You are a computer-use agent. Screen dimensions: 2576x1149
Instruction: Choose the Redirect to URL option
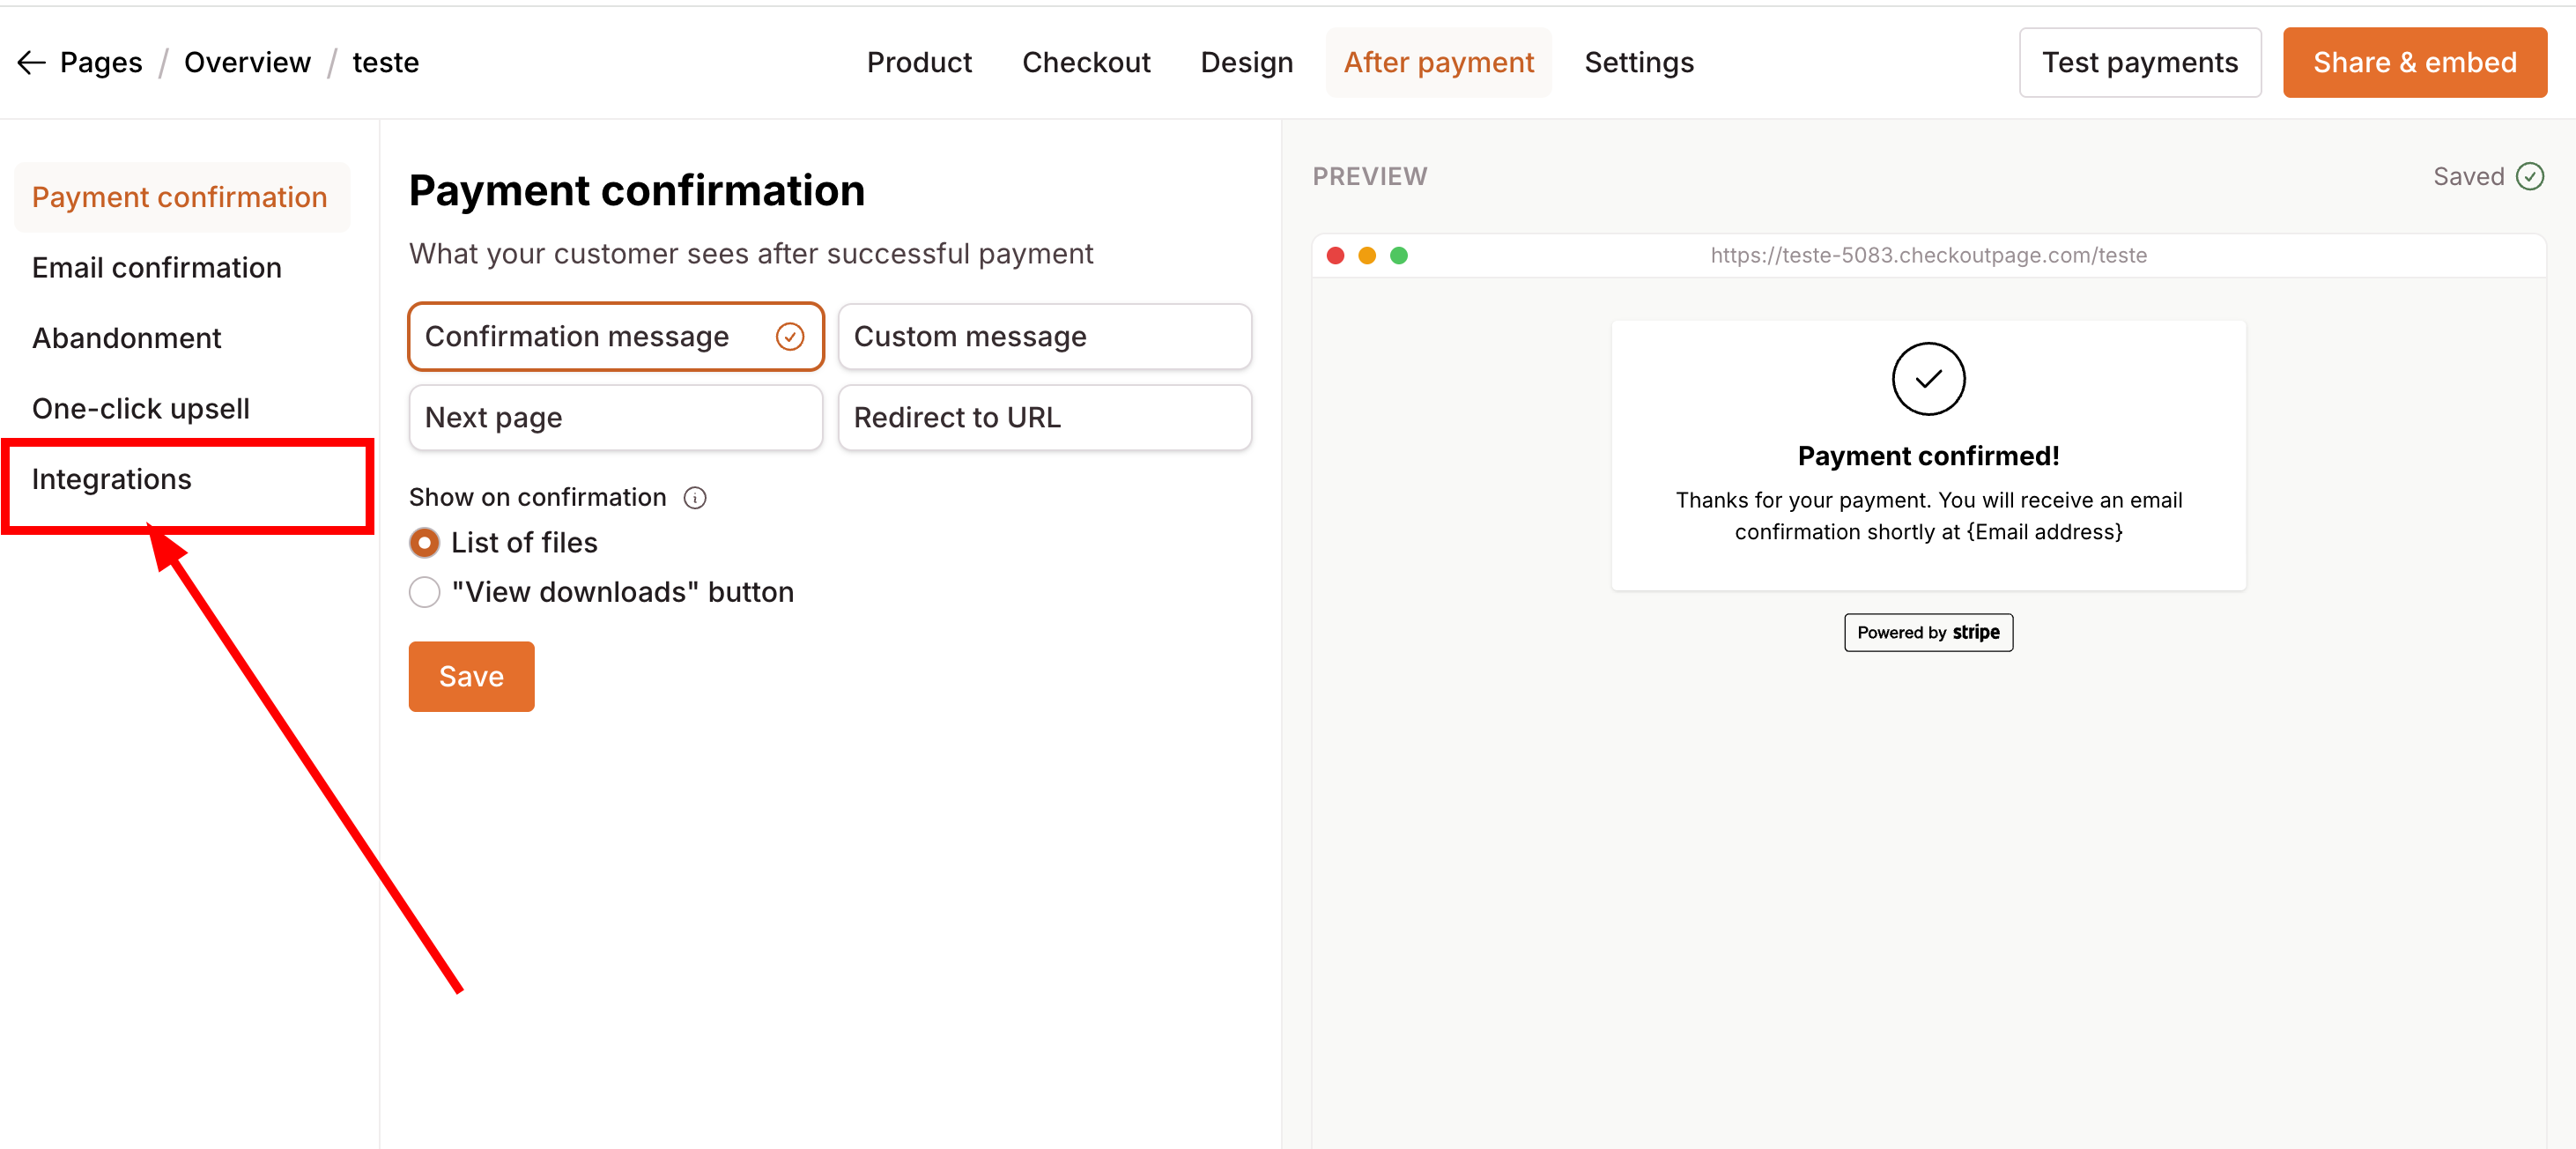click(x=1044, y=418)
